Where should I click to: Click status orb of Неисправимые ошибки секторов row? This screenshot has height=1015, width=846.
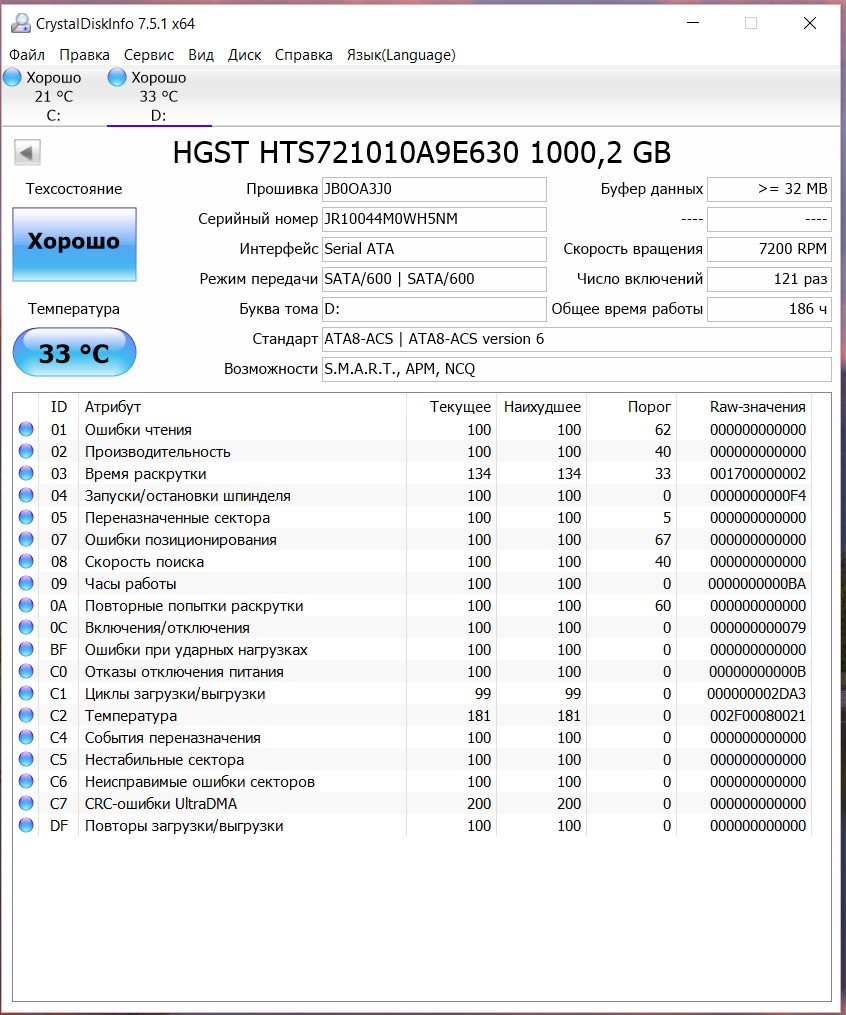[x=26, y=781]
